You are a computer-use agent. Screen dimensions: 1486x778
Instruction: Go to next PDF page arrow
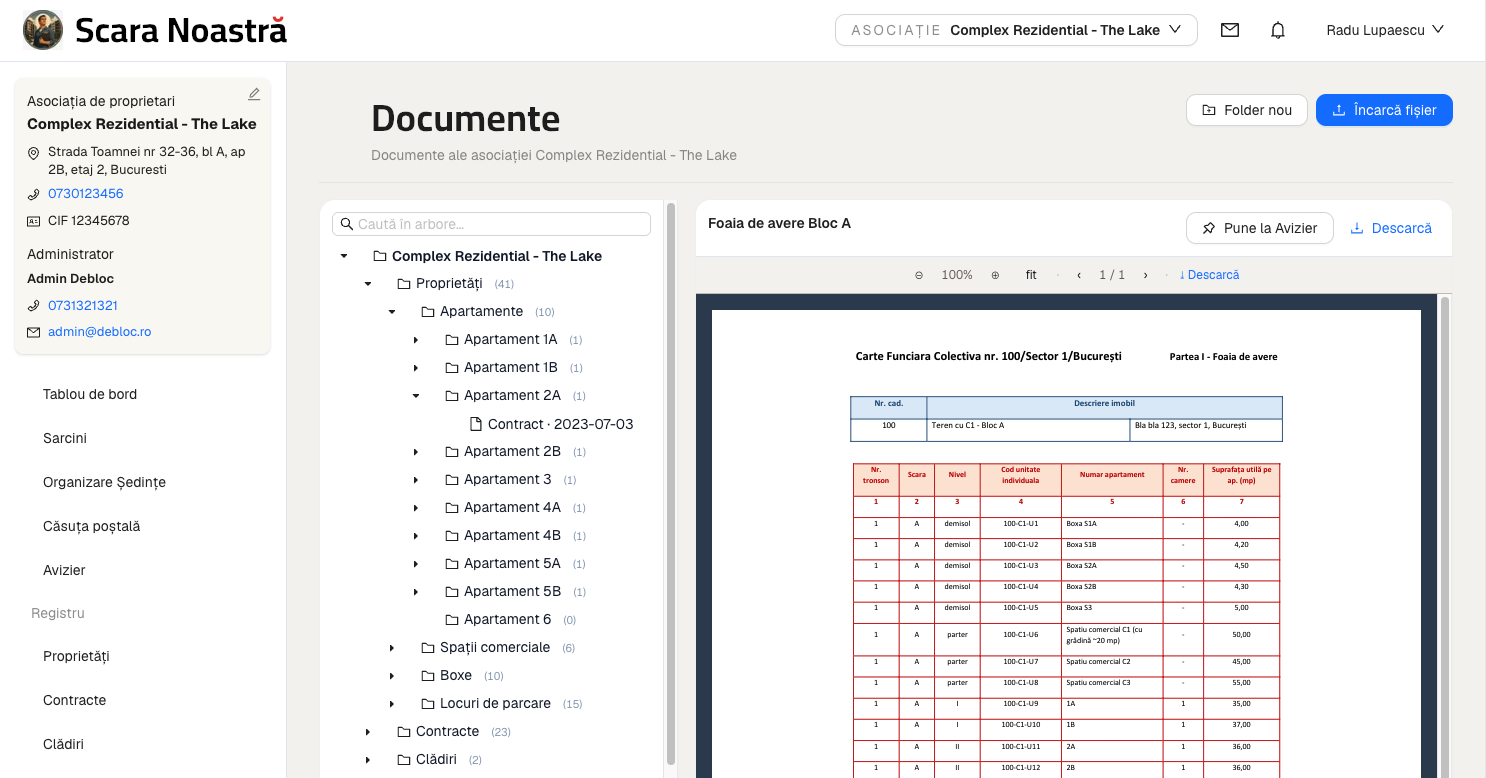tap(1145, 275)
